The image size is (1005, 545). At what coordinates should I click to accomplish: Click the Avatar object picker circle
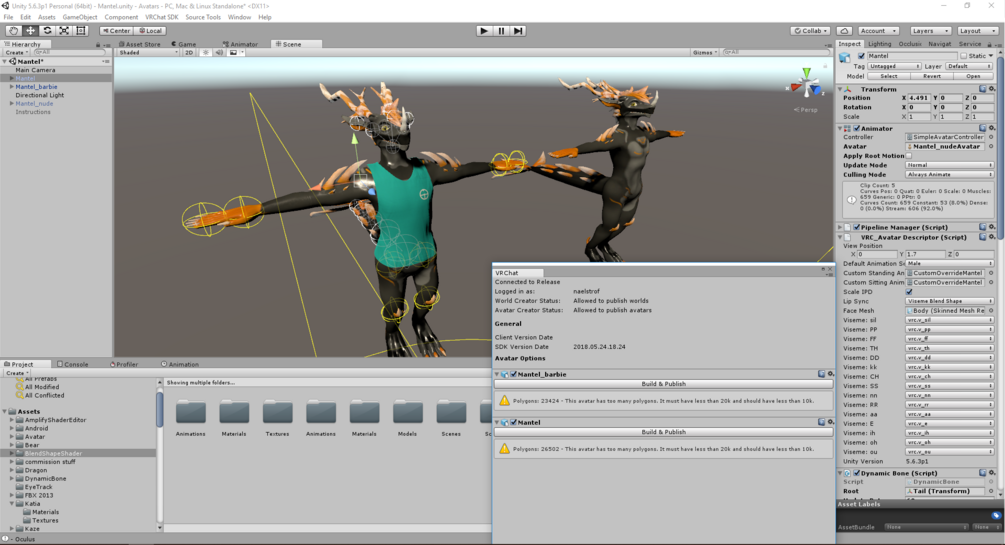click(x=991, y=146)
